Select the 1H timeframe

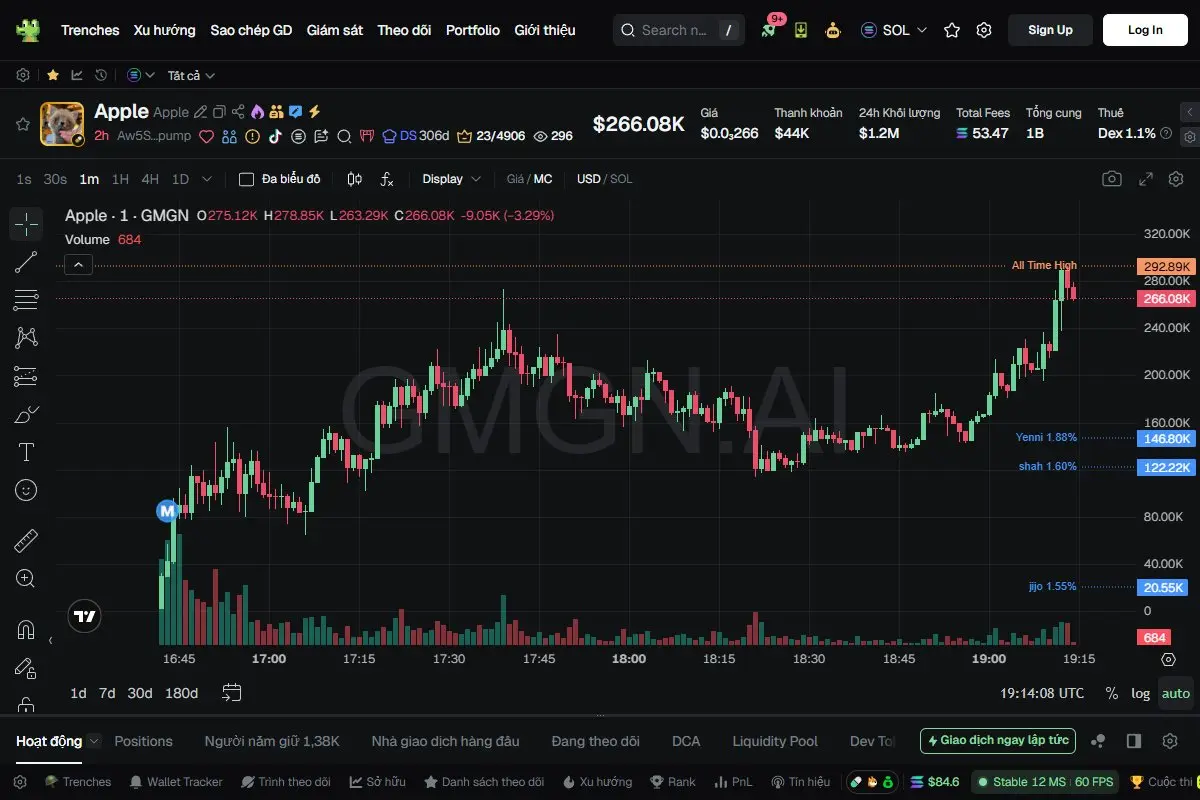(x=120, y=179)
